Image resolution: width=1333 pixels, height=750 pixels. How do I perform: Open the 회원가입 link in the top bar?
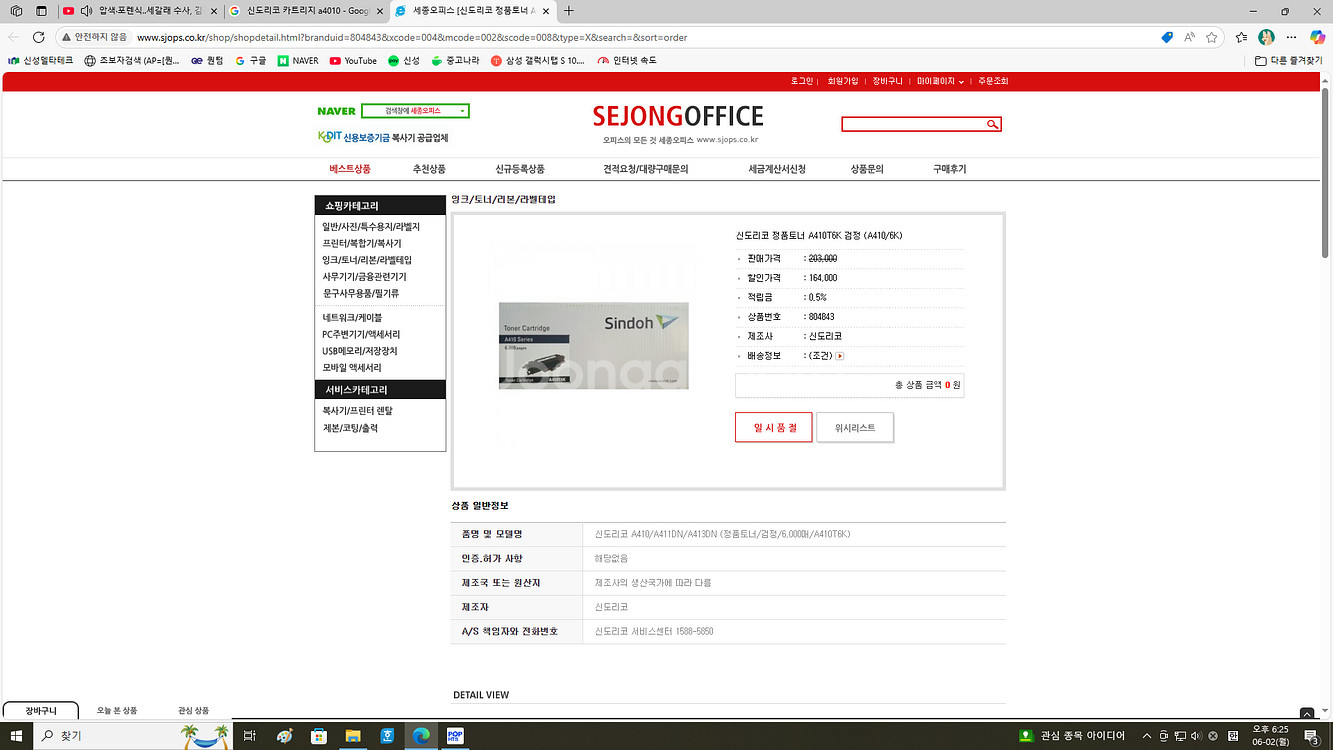point(842,80)
